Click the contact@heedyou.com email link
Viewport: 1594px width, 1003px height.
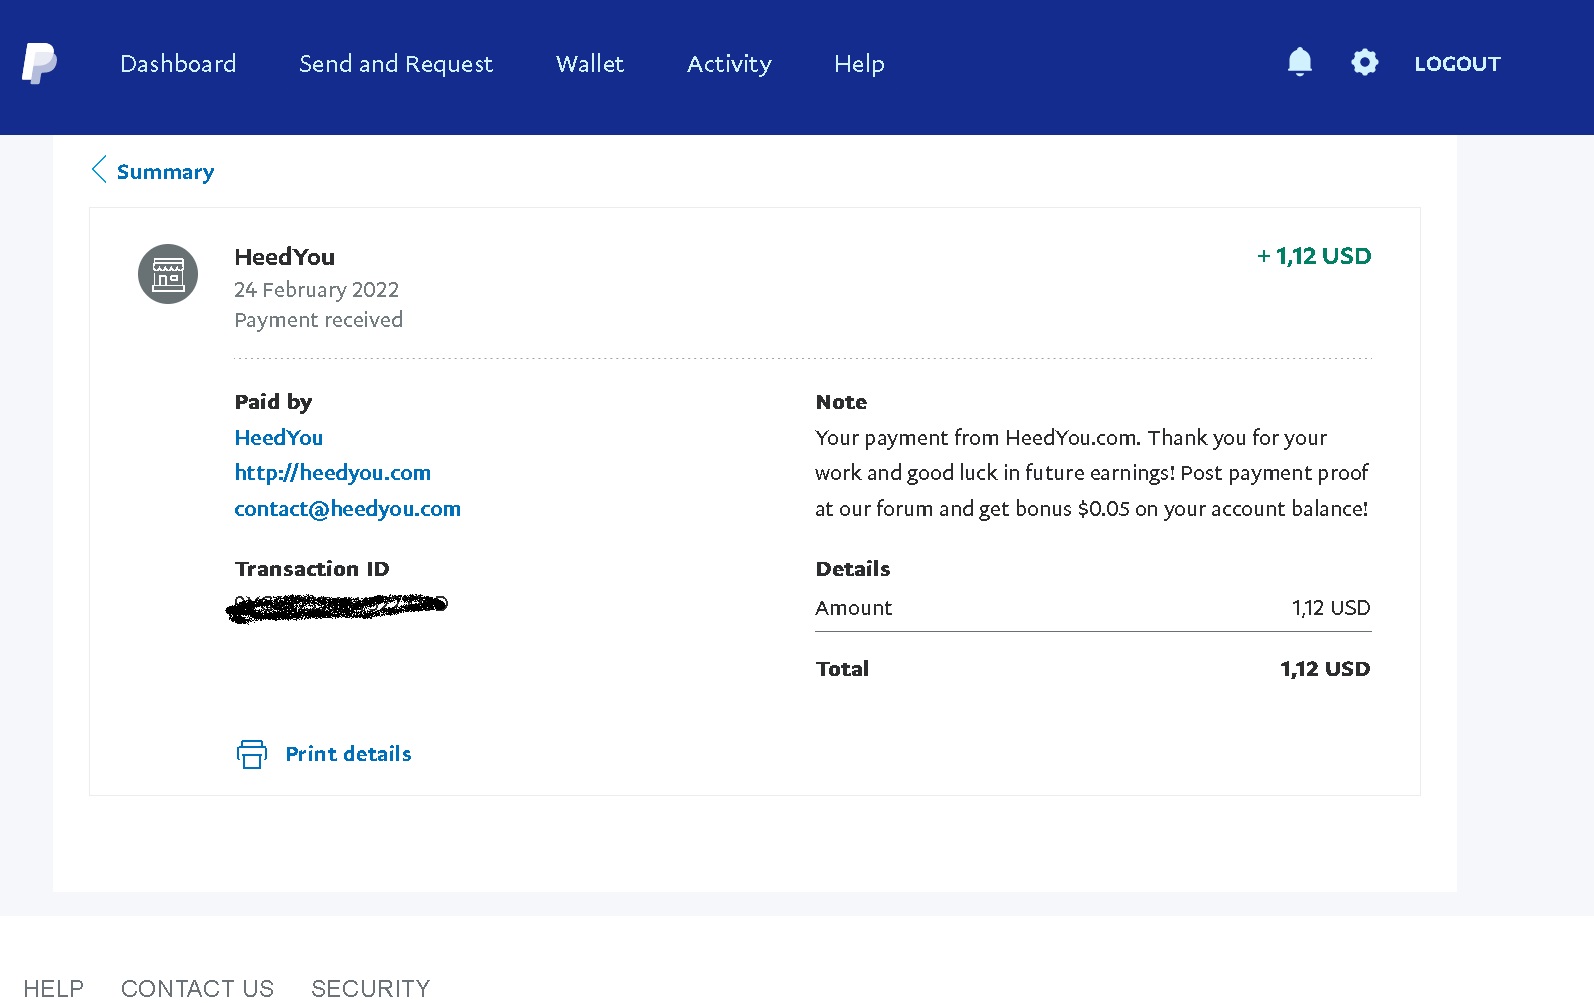[x=347, y=509]
